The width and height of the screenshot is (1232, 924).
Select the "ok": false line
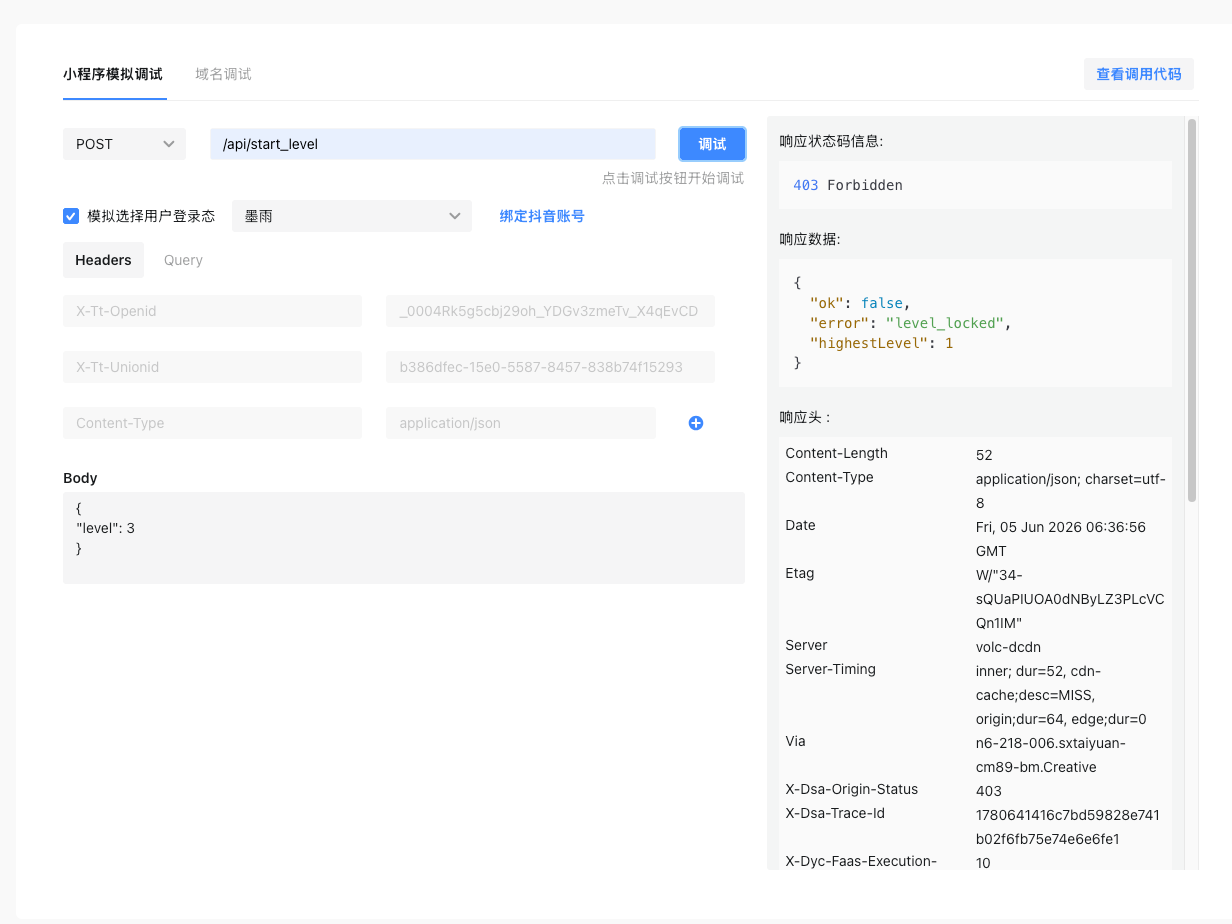coord(860,303)
